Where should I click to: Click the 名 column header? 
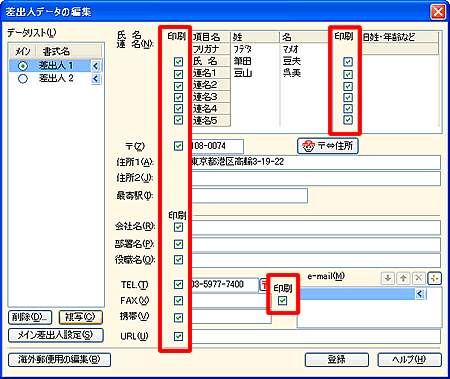coord(304,37)
